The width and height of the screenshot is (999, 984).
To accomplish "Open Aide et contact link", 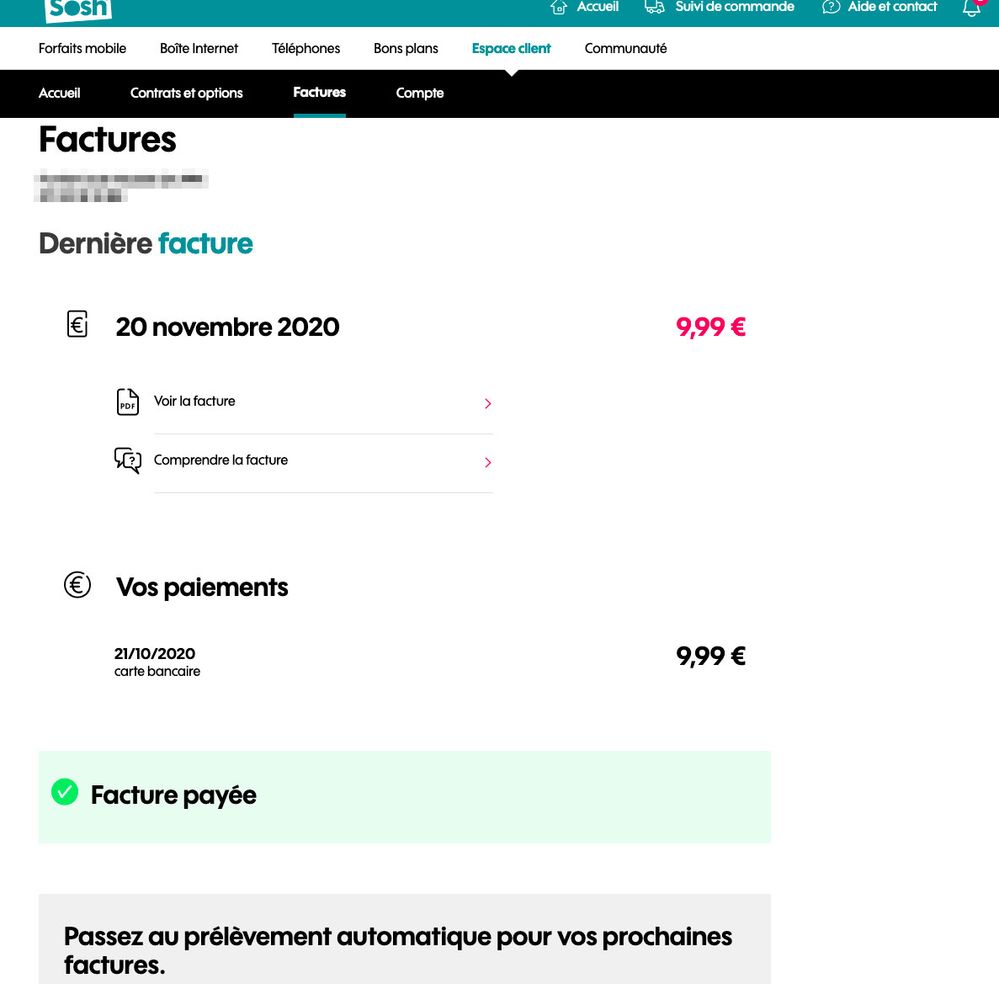I will click(x=892, y=7).
